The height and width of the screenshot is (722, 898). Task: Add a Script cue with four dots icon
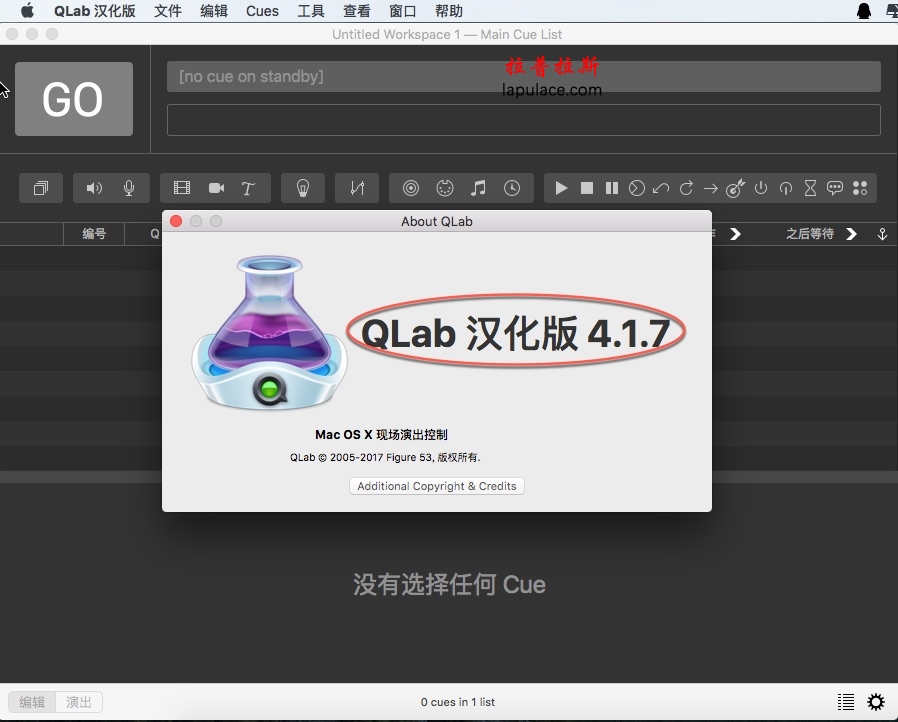point(860,188)
